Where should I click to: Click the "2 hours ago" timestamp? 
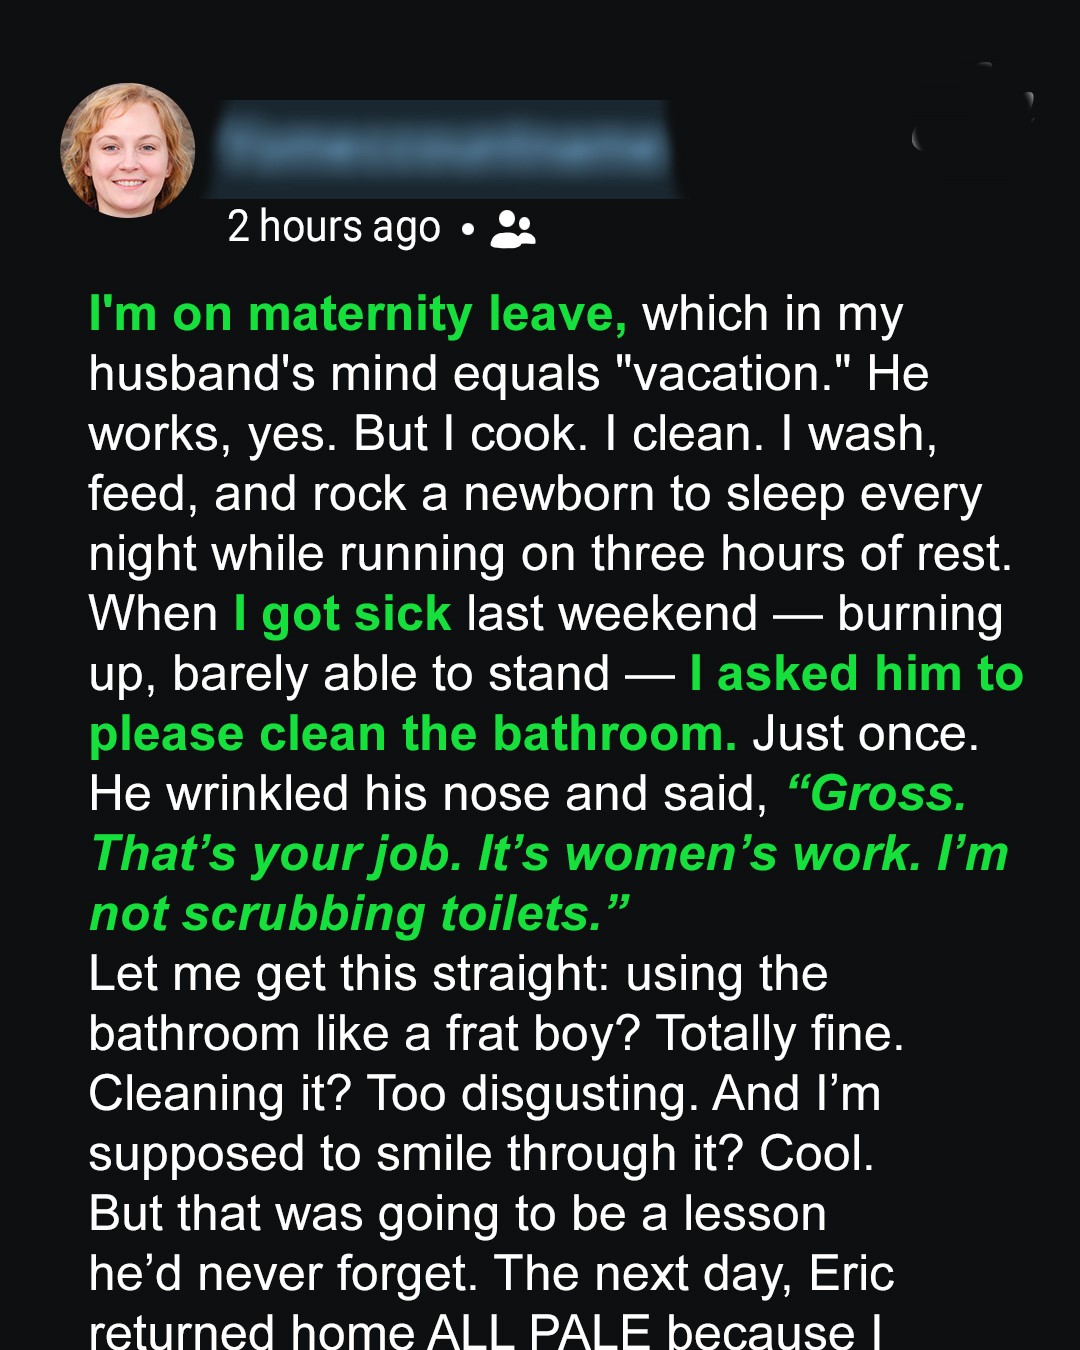(x=334, y=228)
